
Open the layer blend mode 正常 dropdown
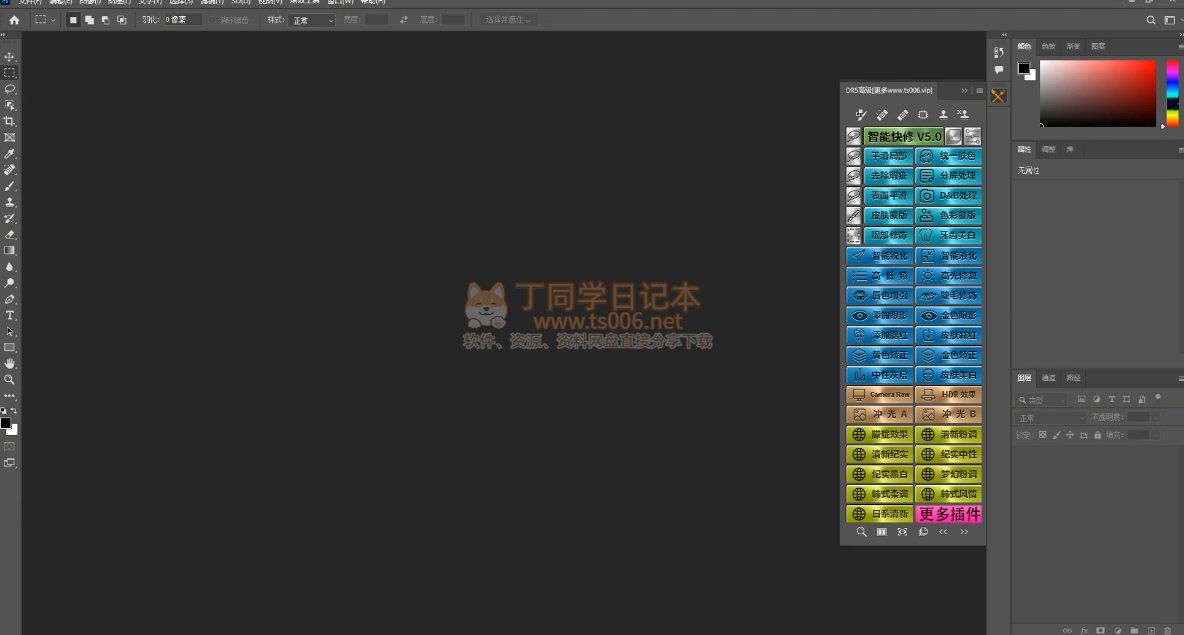click(x=1050, y=417)
